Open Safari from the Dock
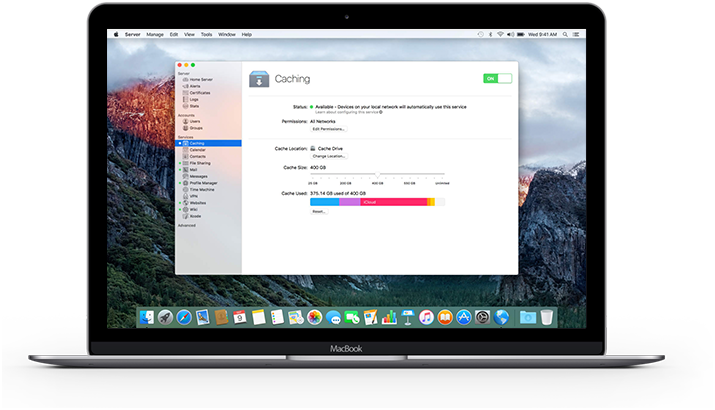 click(183, 317)
